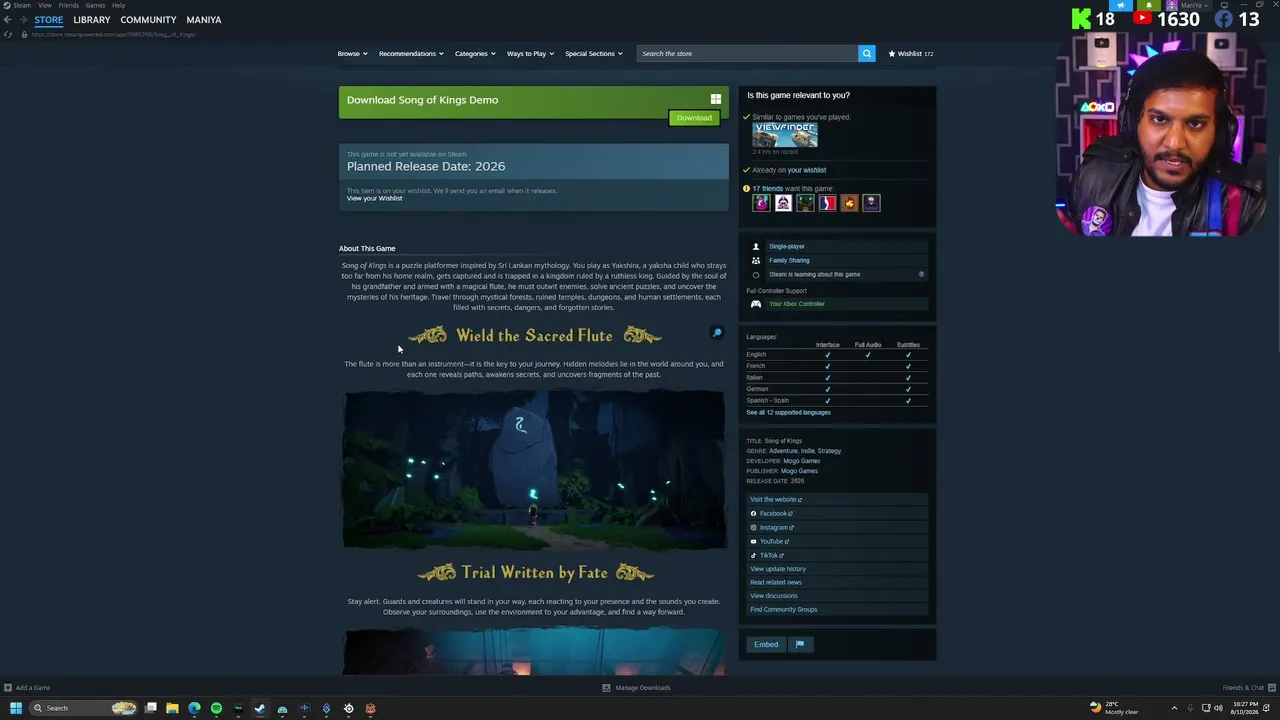Open the Adventure genre link
The height and width of the screenshot is (720, 1280).
pos(783,451)
